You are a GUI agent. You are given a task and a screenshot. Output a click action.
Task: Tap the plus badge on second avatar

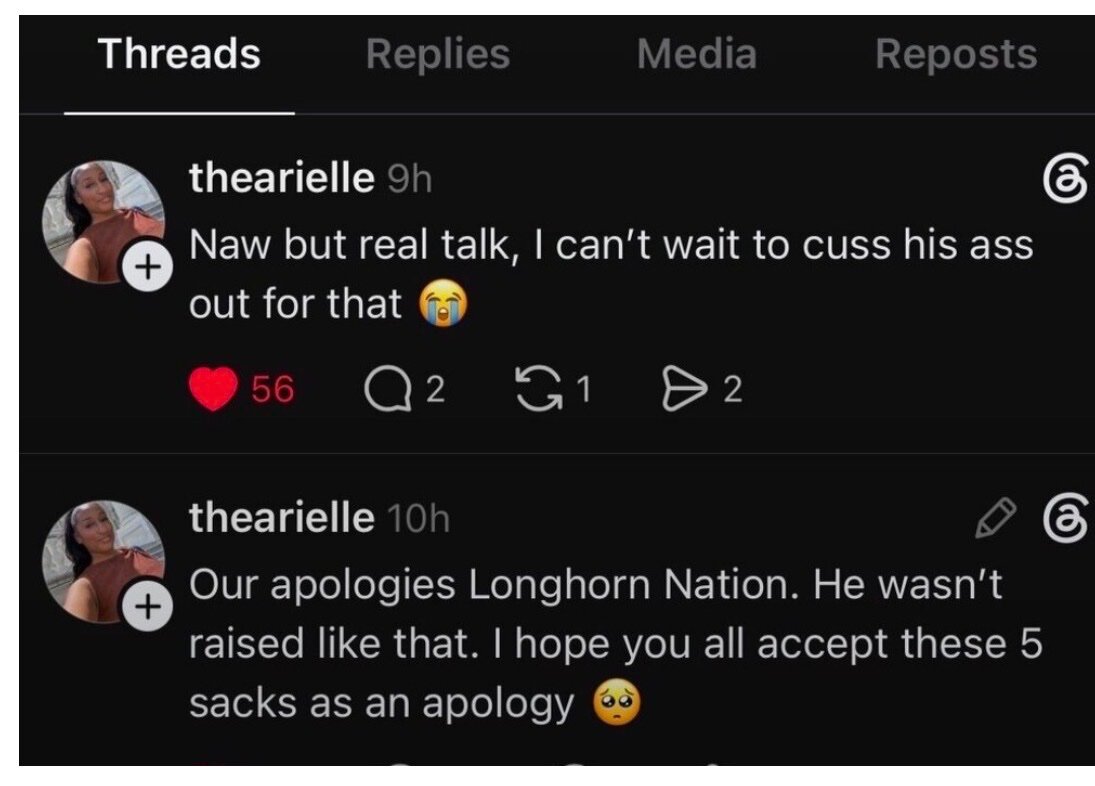tap(147, 607)
